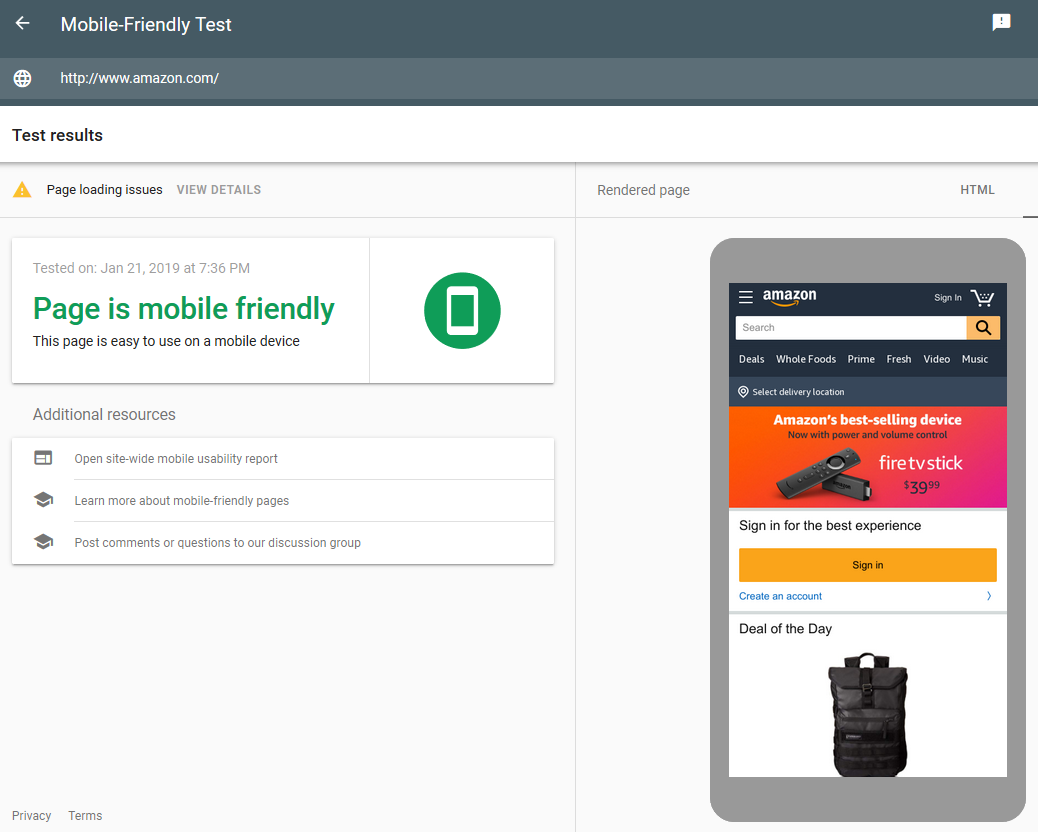Open the Amazon hamburger menu
The width and height of the screenshot is (1038, 832).
click(745, 297)
